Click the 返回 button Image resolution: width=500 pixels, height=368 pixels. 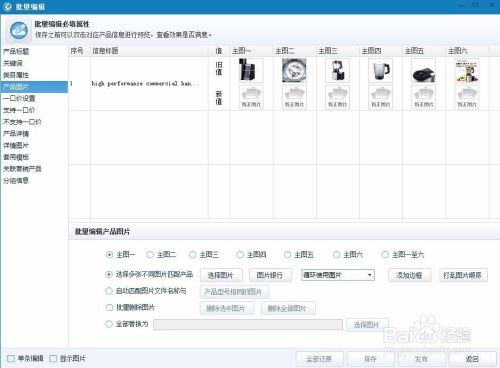click(472, 359)
